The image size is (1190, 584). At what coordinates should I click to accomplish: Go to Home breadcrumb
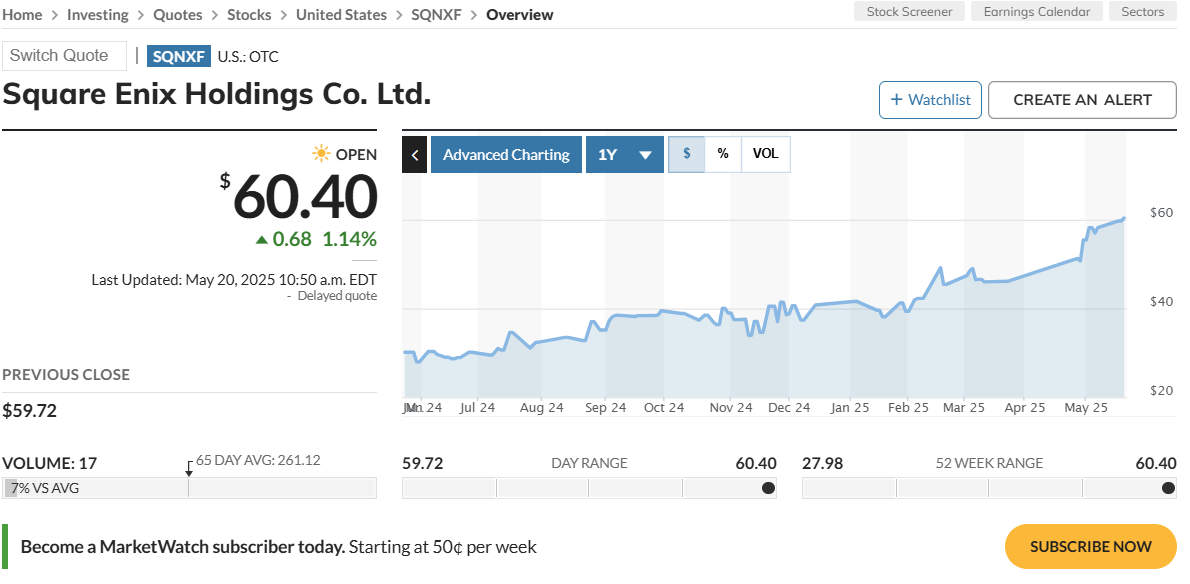(22, 14)
